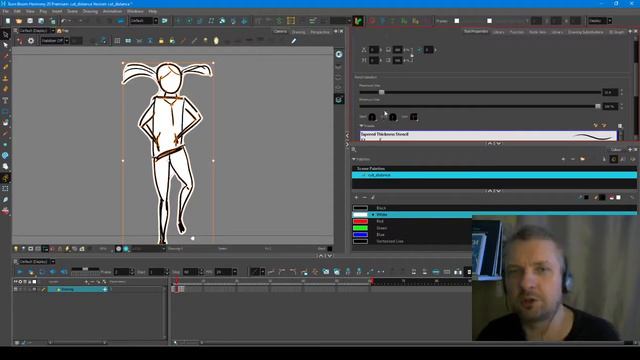Select the Scene Palettes header row

494,168
